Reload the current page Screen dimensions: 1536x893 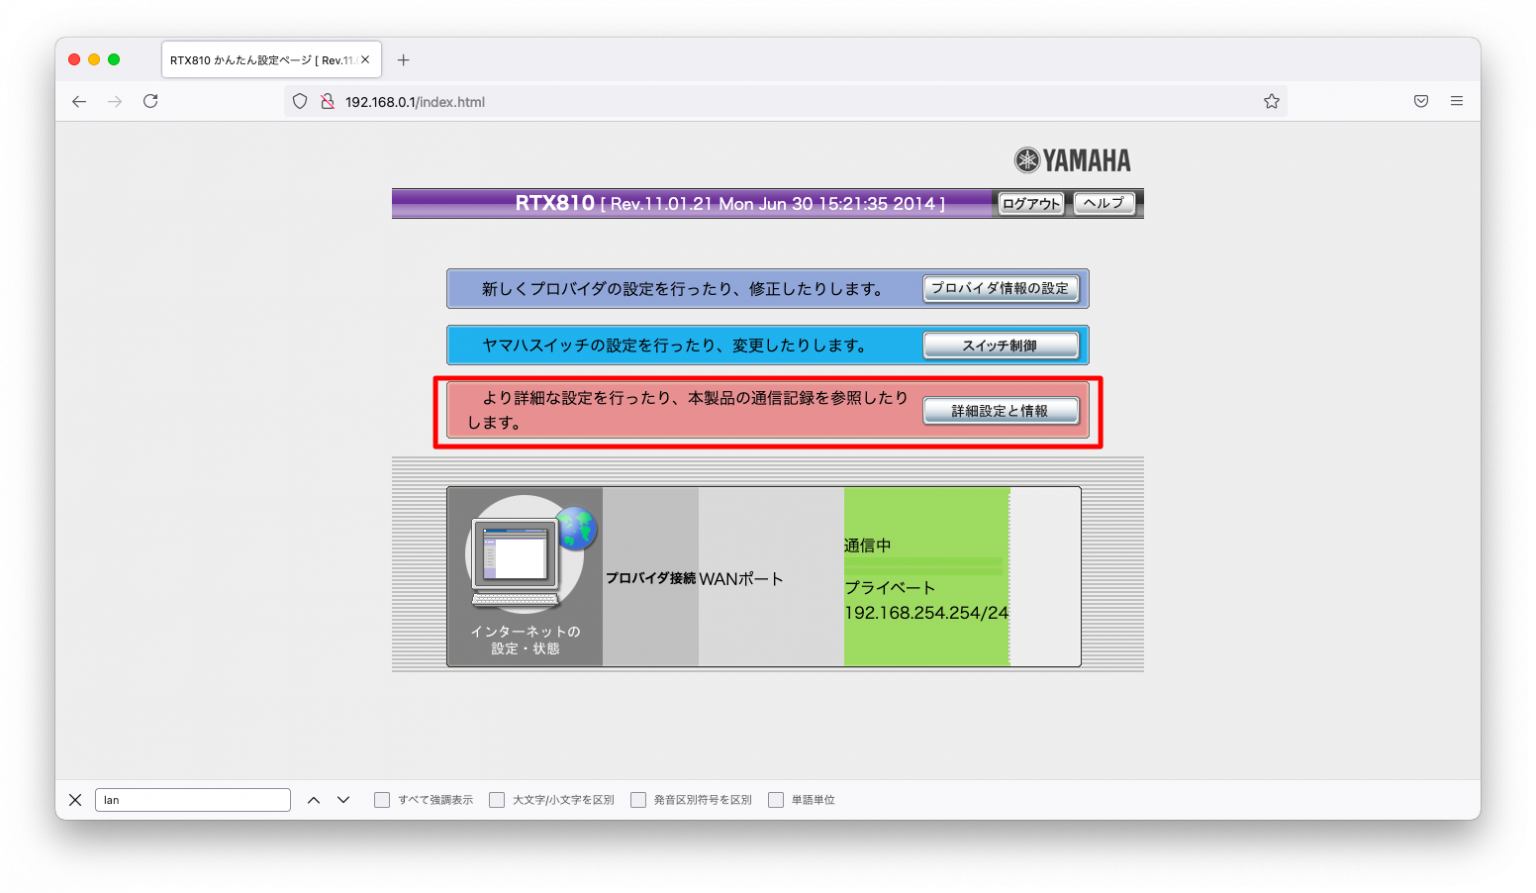click(151, 101)
